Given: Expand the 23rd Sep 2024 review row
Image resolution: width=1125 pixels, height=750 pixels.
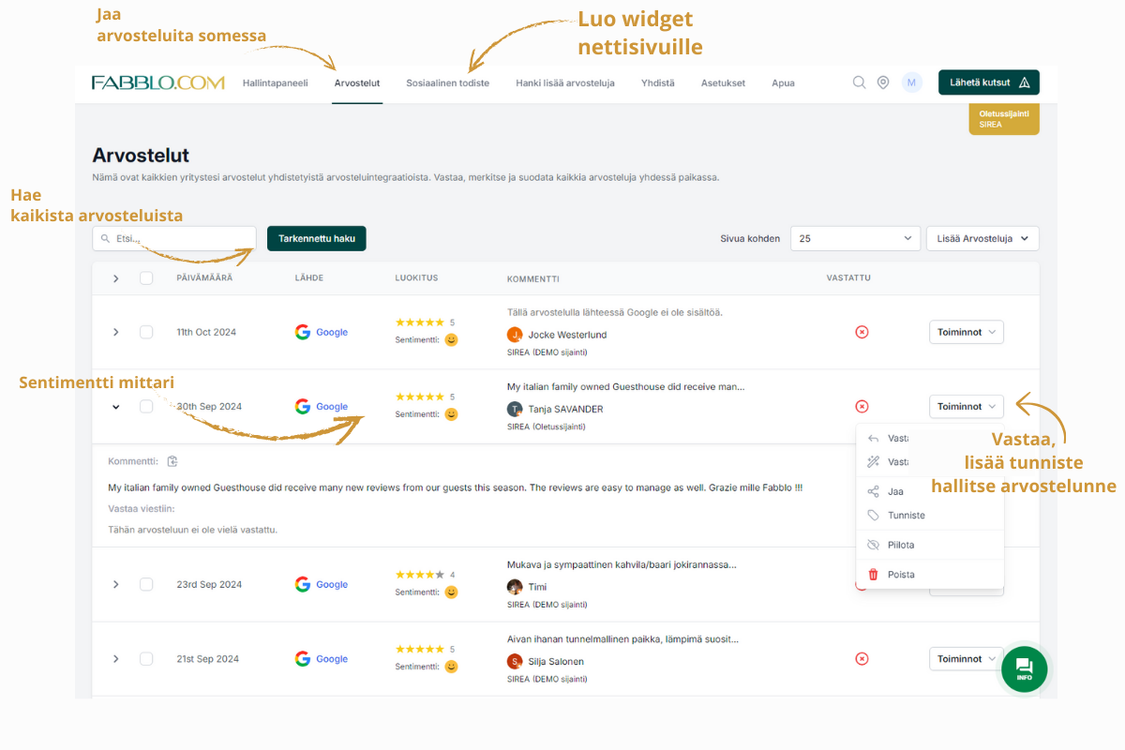Looking at the screenshot, I should [x=116, y=585].
